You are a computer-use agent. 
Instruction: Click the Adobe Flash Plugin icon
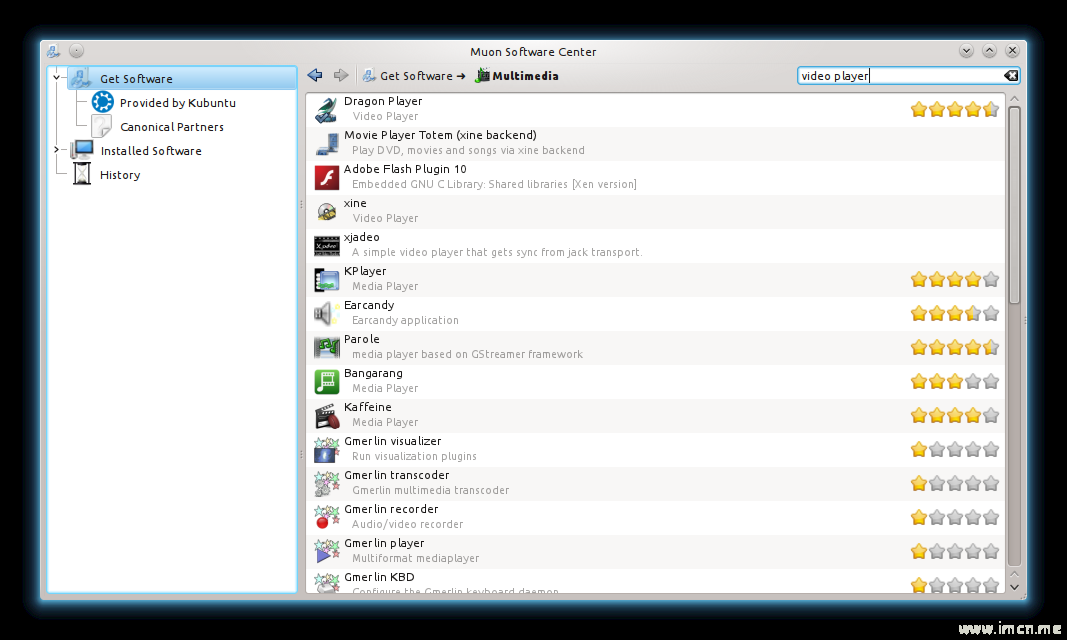327,178
